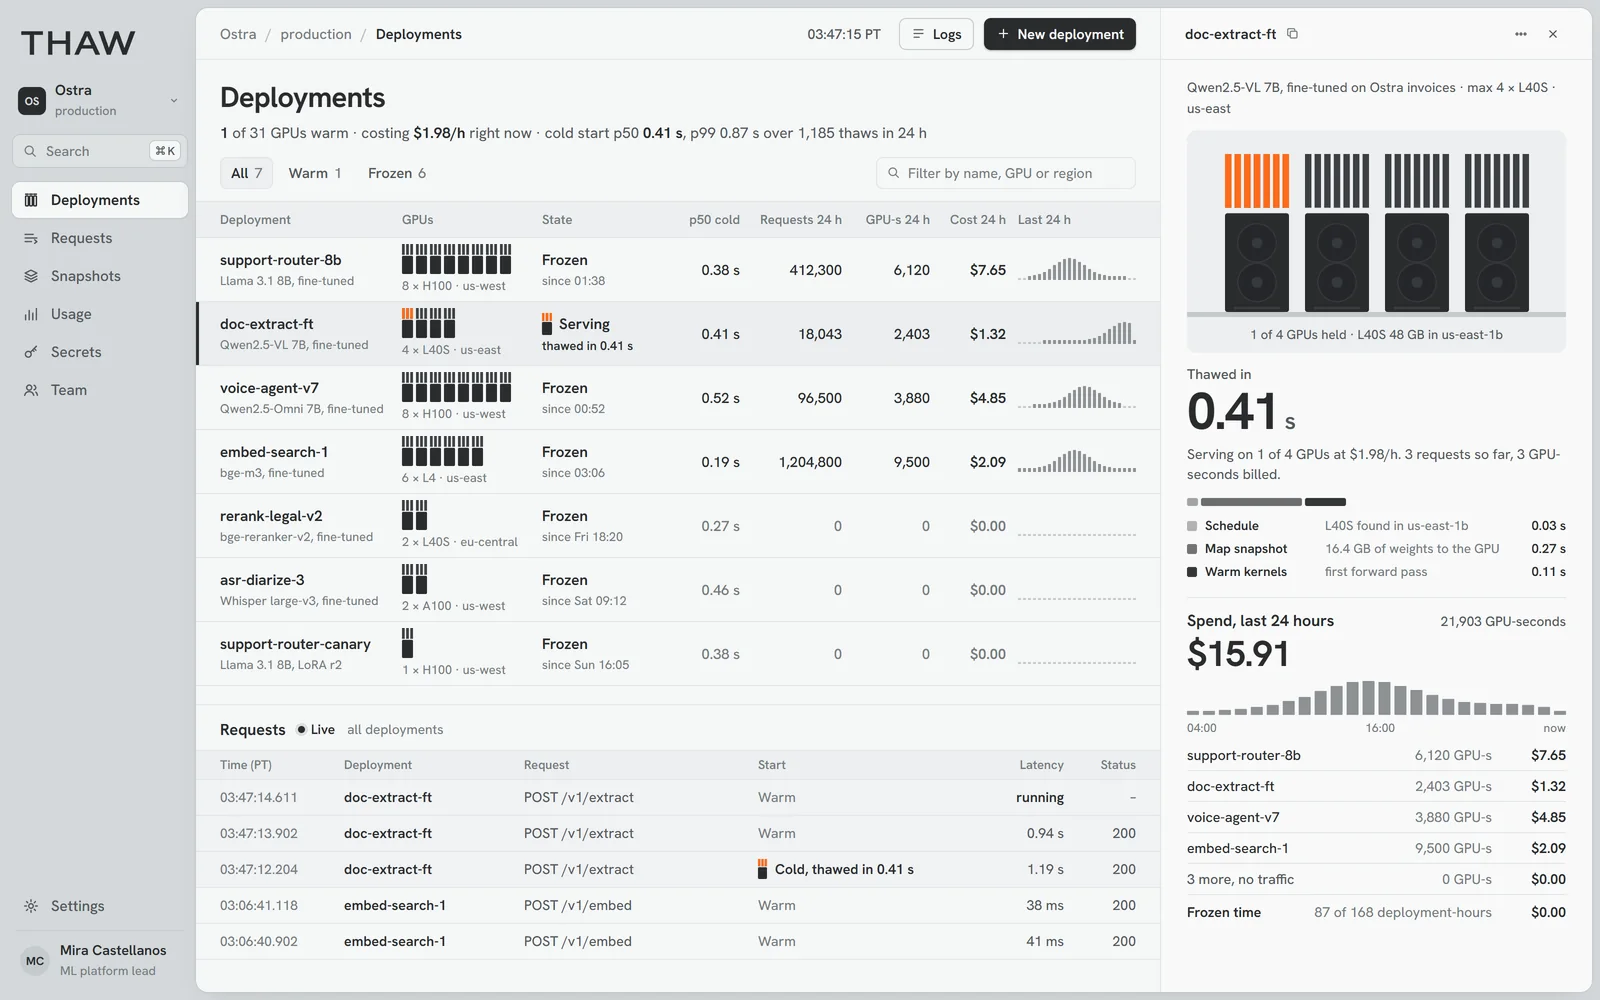Sort by p50 cold column header
Image resolution: width=1600 pixels, height=1000 pixels.
714,220
